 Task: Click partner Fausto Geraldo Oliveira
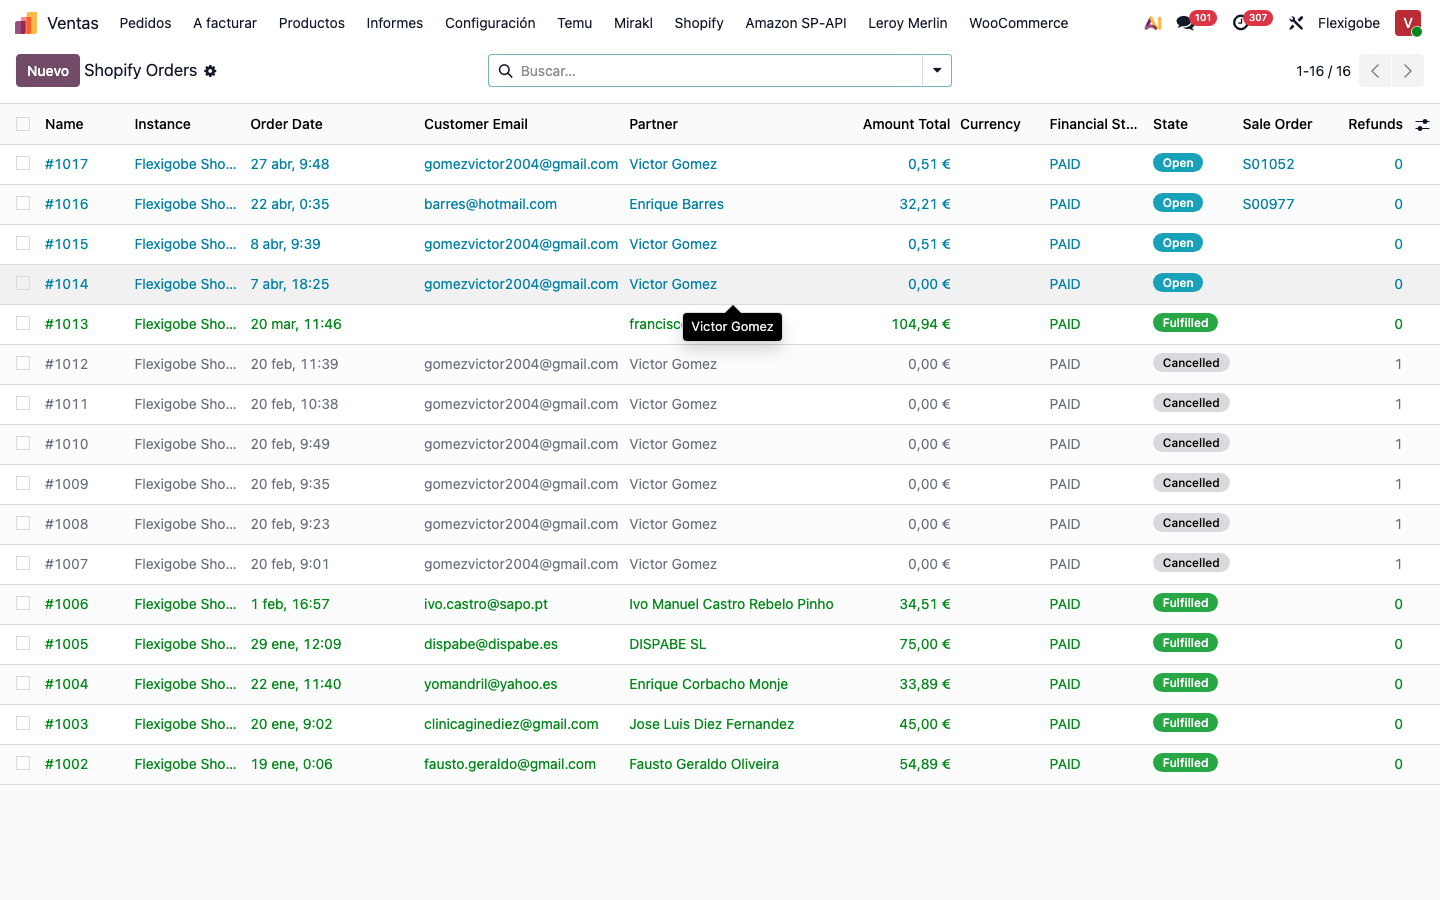(x=704, y=764)
